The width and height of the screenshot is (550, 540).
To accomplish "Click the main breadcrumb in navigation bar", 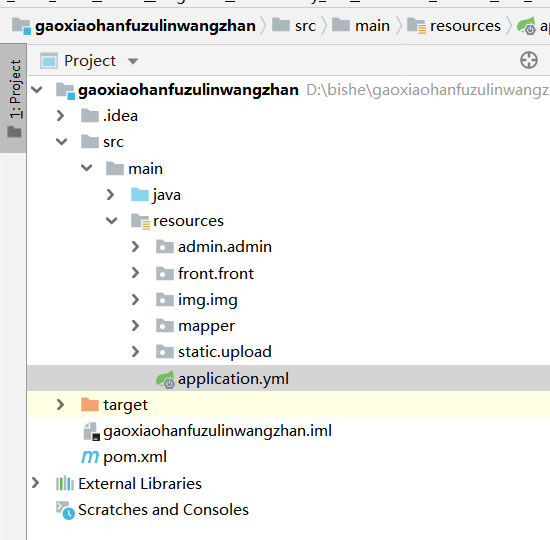I will click(x=372, y=26).
